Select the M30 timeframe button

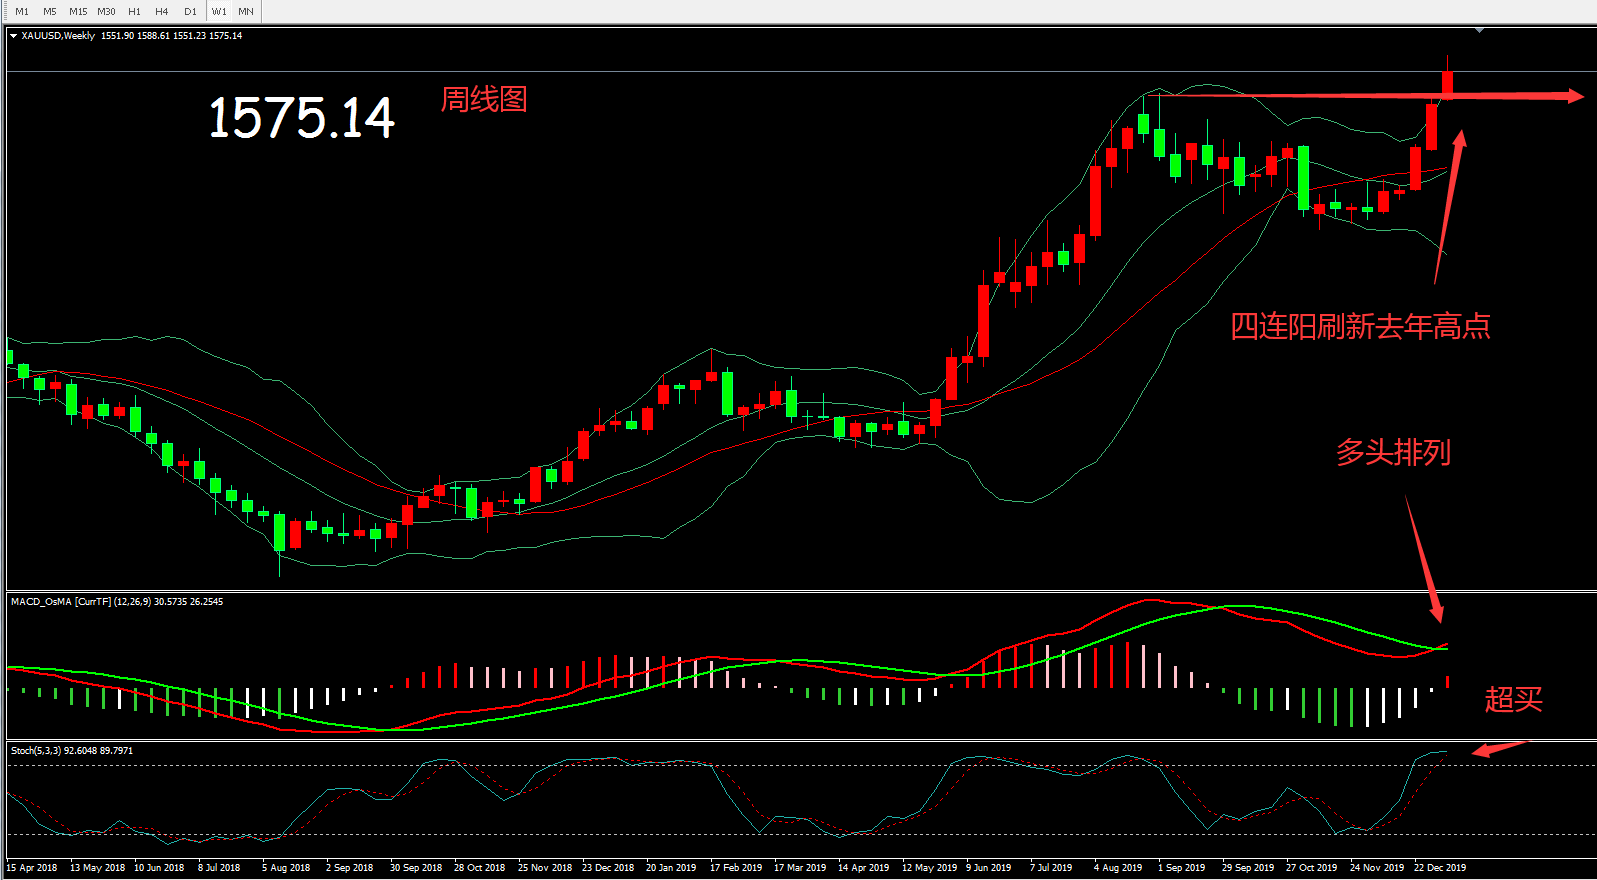point(106,12)
